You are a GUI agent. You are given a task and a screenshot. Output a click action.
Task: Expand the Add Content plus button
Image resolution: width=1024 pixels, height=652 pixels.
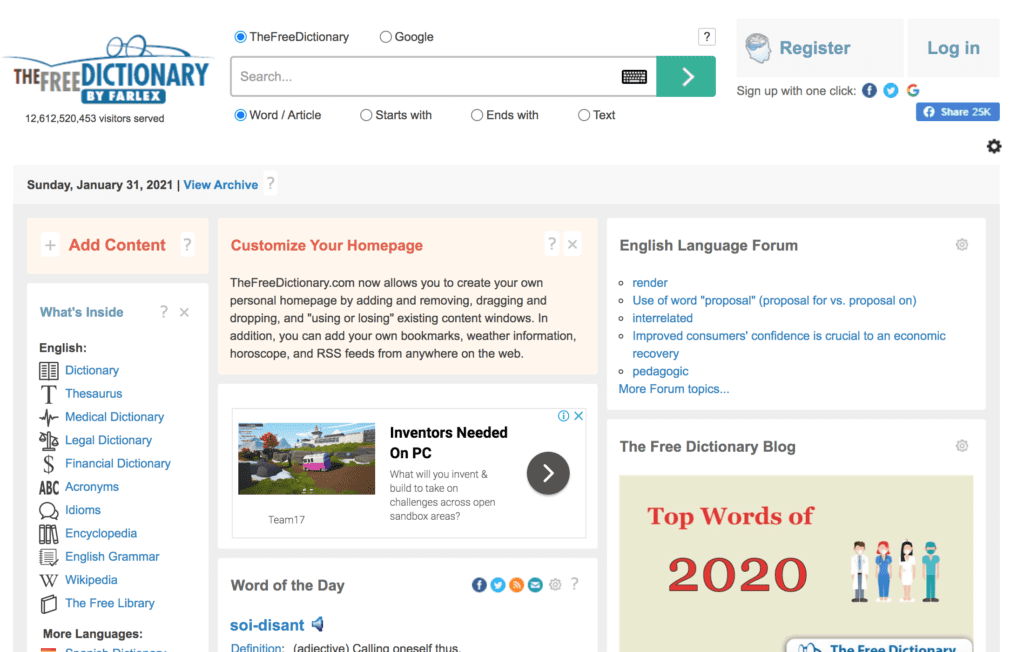click(x=50, y=245)
